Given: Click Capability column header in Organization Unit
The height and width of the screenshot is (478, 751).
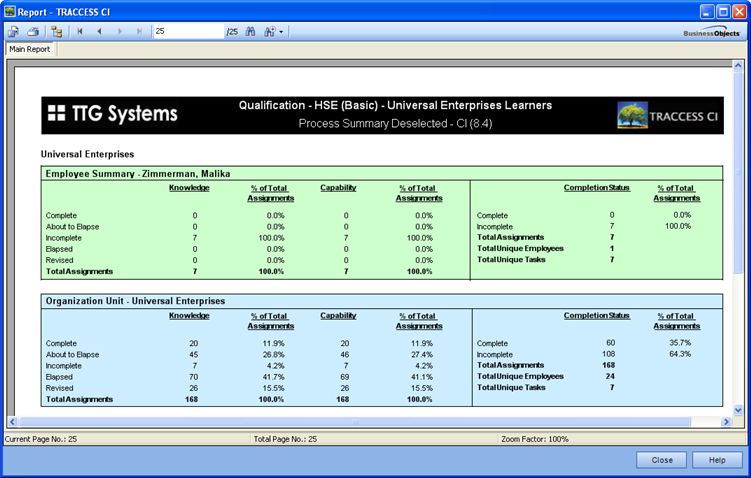Looking at the screenshot, I should pos(338,316).
